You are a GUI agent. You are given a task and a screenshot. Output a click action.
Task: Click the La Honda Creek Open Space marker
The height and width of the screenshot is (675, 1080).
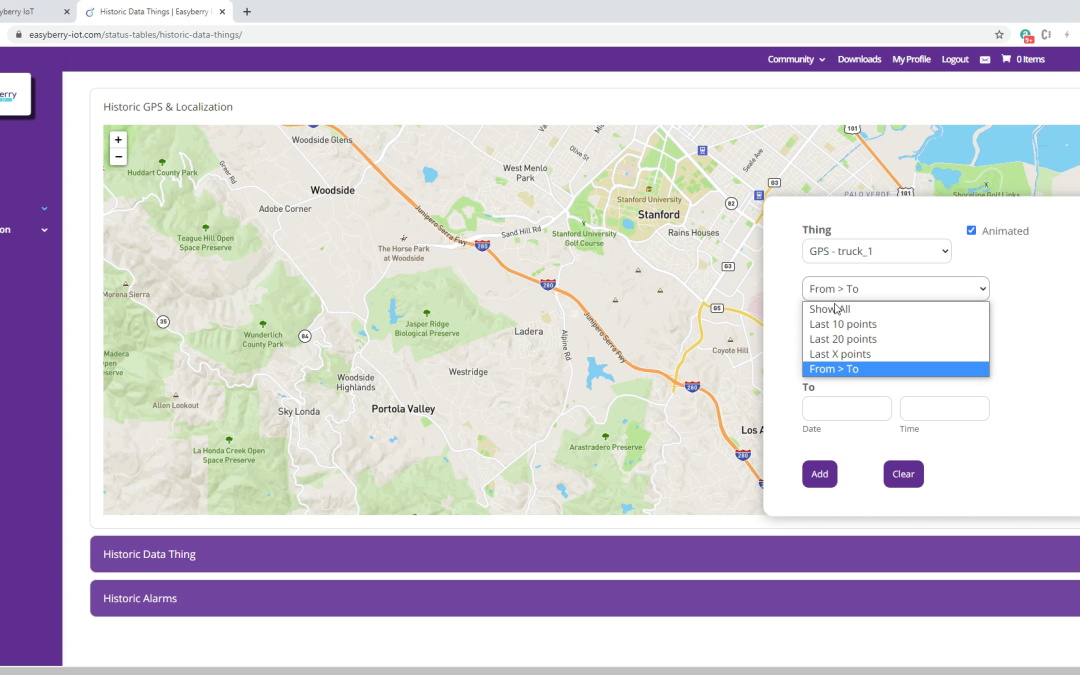[229, 439]
